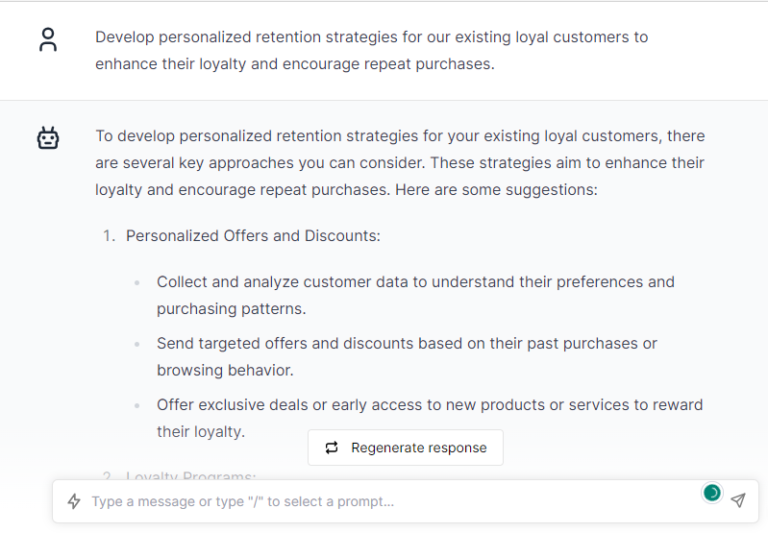Click the list number "1." marker
This screenshot has height=533, width=768.
[x=109, y=236]
